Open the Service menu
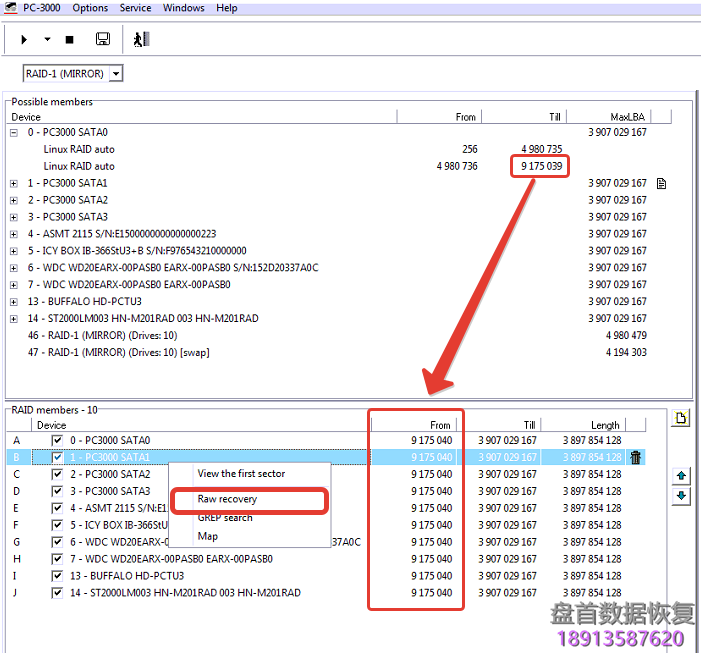701x653 pixels. 135,8
